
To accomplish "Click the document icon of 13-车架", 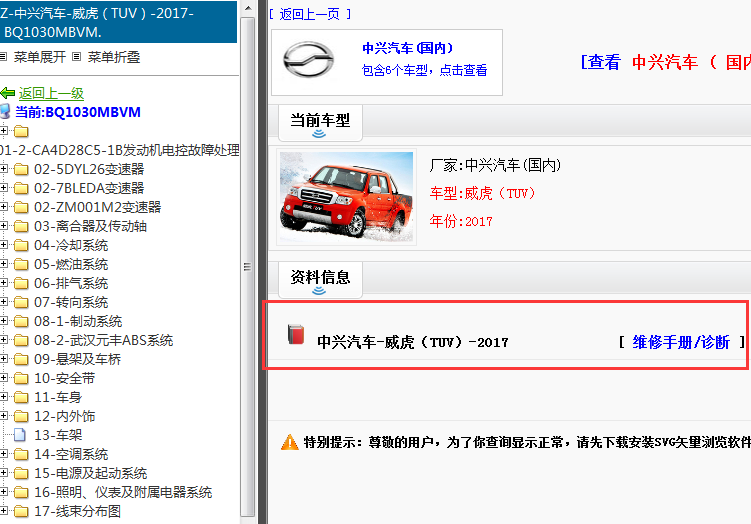I will coord(20,435).
